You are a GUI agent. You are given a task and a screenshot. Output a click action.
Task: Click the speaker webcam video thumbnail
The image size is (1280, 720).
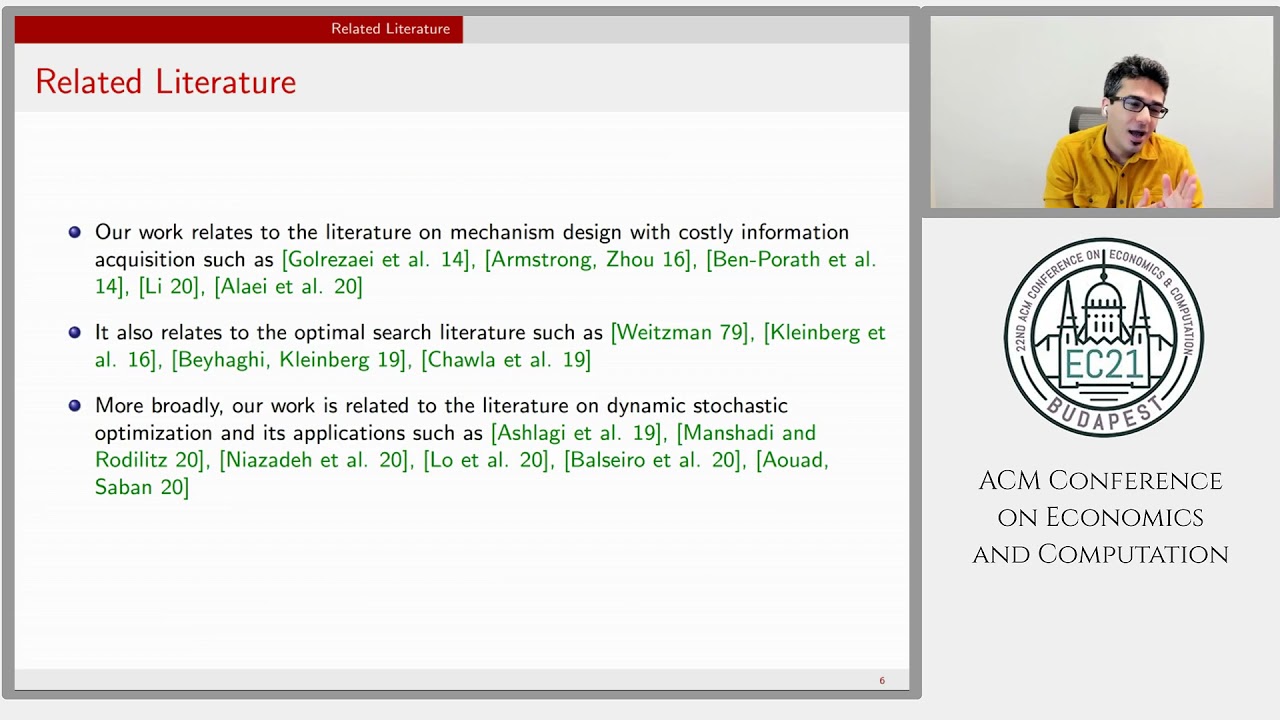(x=1101, y=112)
